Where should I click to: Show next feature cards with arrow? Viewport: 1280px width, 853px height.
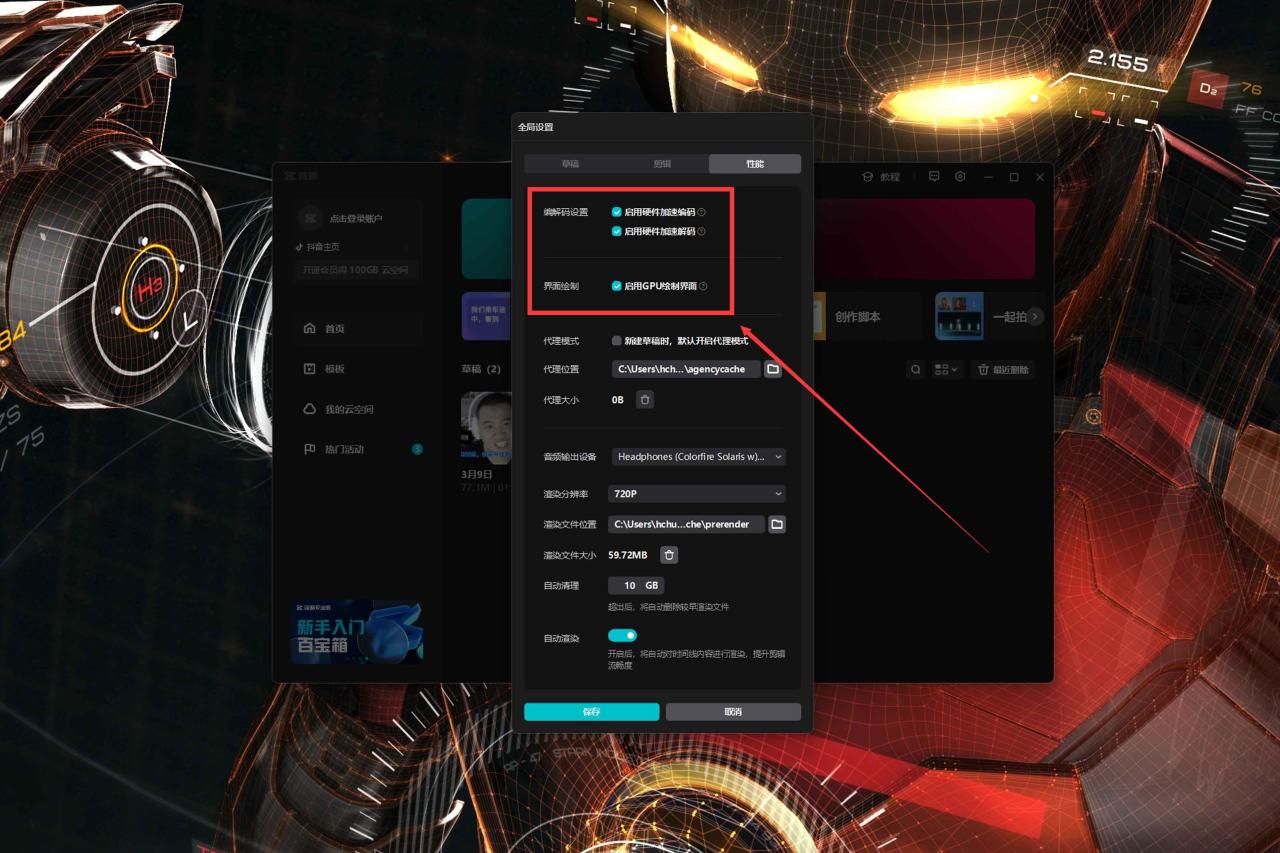pyautogui.click(x=1036, y=316)
